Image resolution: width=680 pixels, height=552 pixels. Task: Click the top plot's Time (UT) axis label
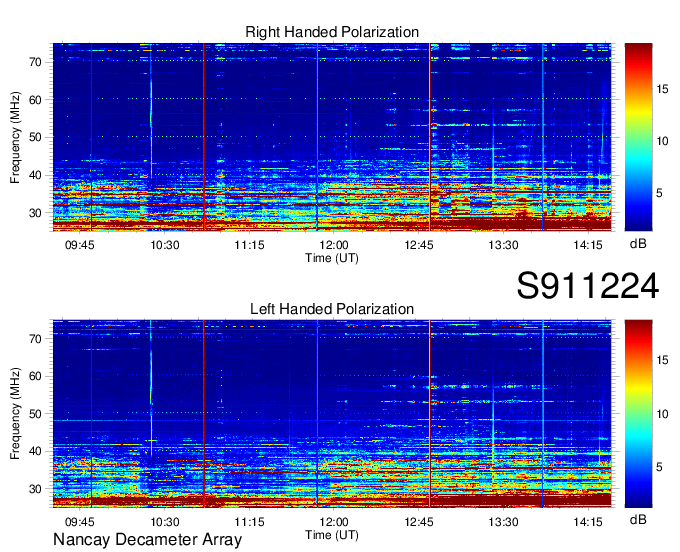(x=332, y=258)
